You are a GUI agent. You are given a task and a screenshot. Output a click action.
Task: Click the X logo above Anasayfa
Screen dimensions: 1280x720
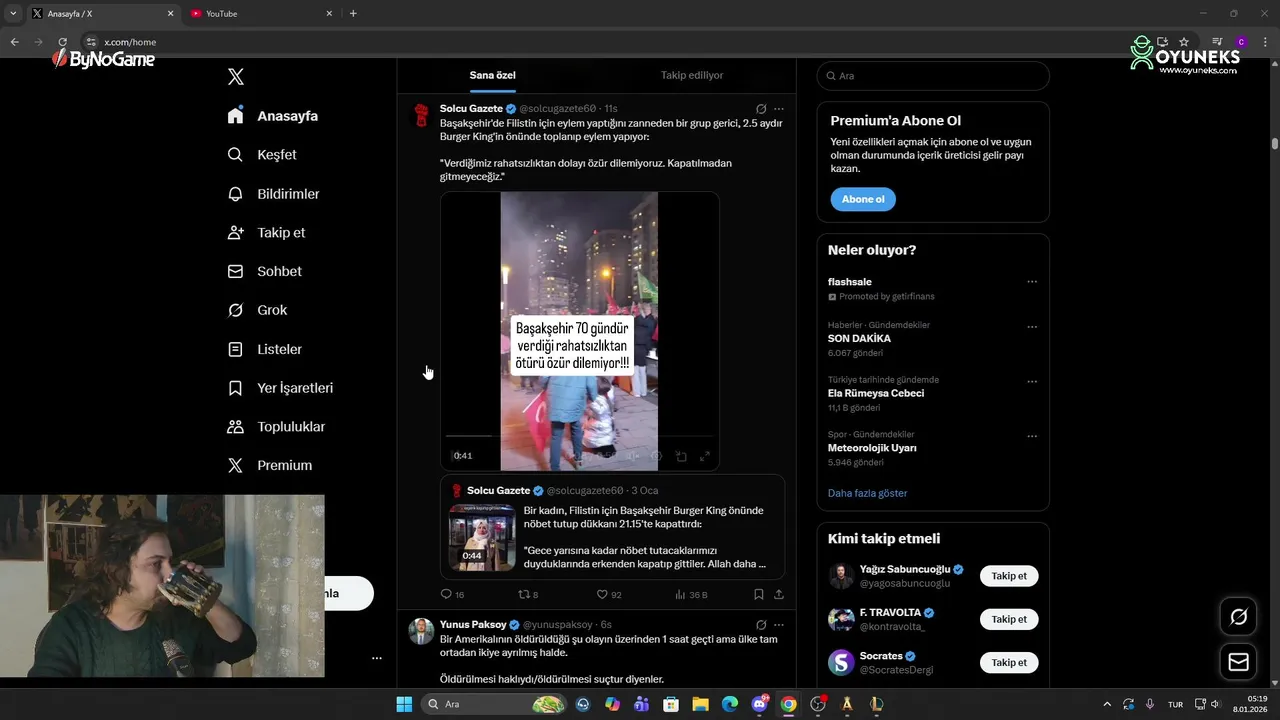point(236,77)
